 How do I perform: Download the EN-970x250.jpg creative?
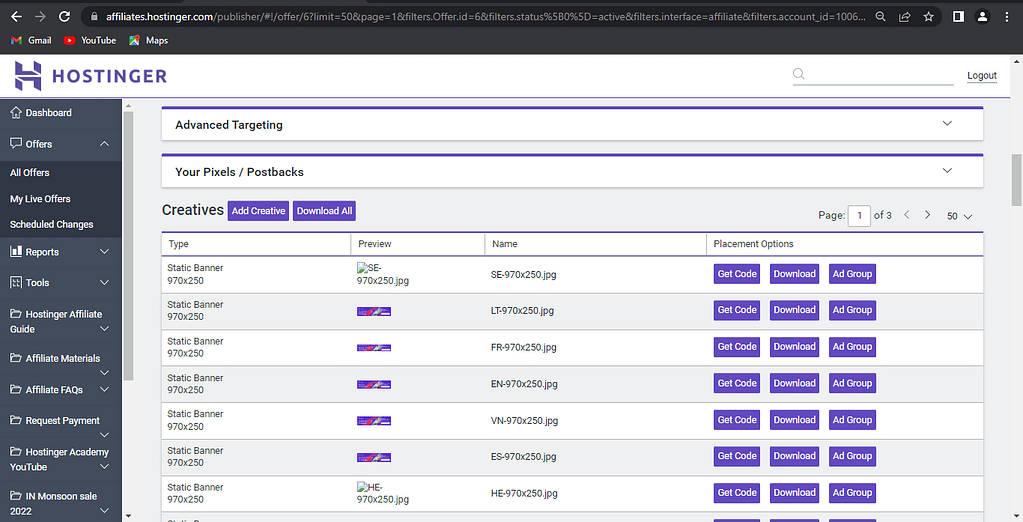(x=795, y=383)
